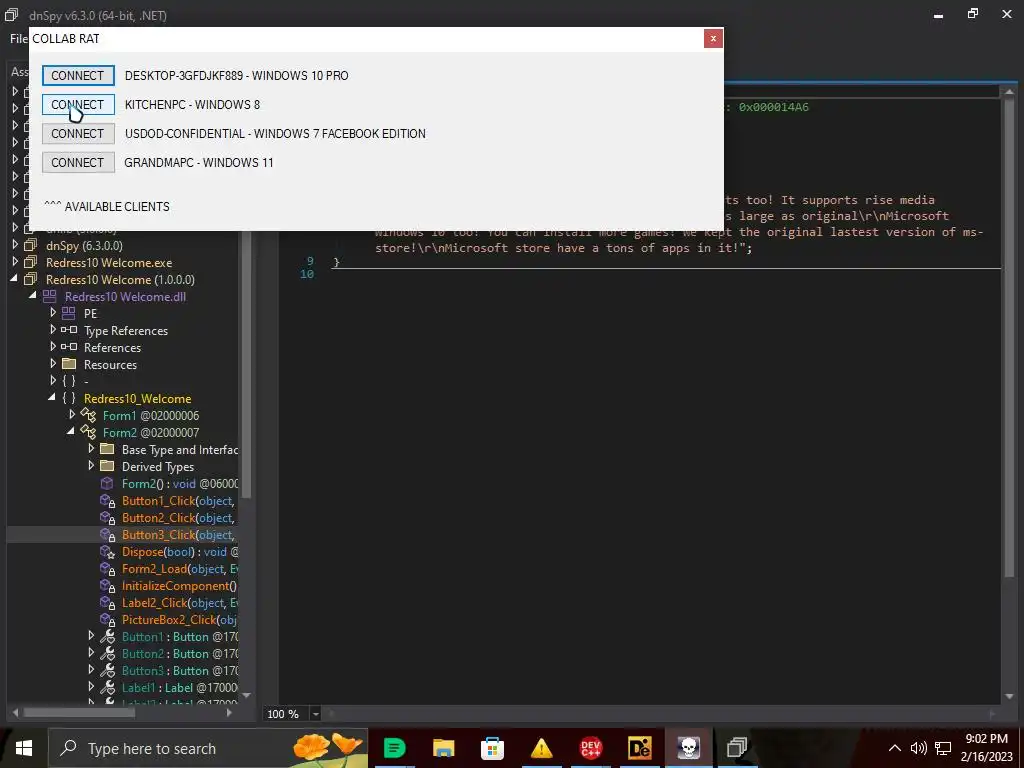Select dnSpy (6.3.0.0) assembly icon
Viewport: 1024px width, 768px height.
point(31,246)
